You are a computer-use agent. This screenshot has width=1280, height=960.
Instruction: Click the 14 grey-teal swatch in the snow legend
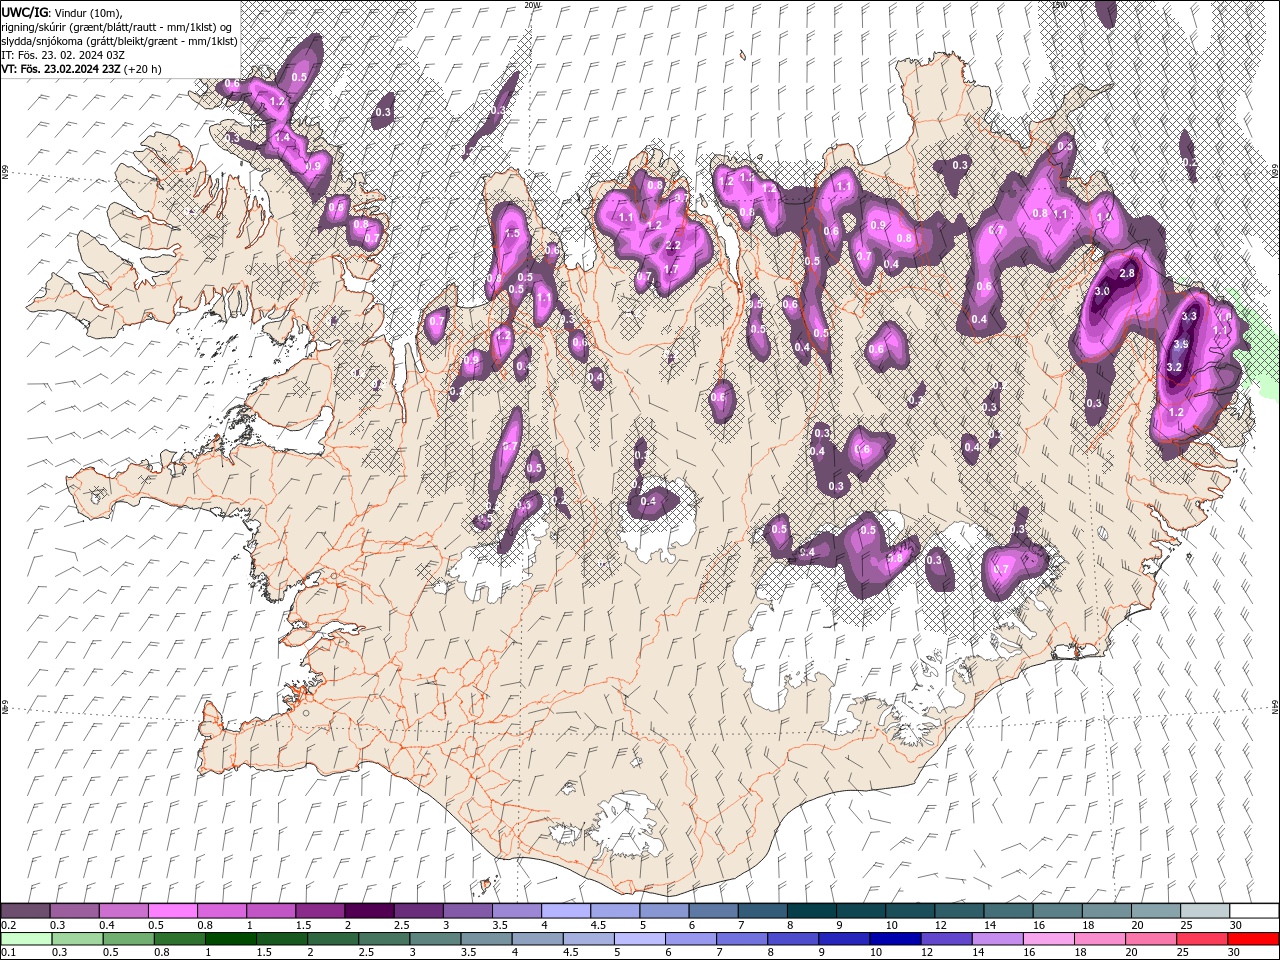tap(1008, 911)
